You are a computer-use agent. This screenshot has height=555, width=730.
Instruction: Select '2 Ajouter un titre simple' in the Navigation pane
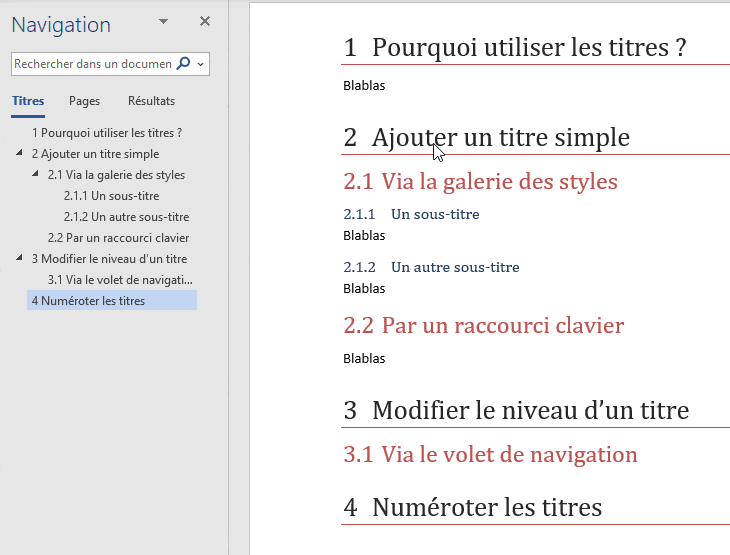click(95, 154)
